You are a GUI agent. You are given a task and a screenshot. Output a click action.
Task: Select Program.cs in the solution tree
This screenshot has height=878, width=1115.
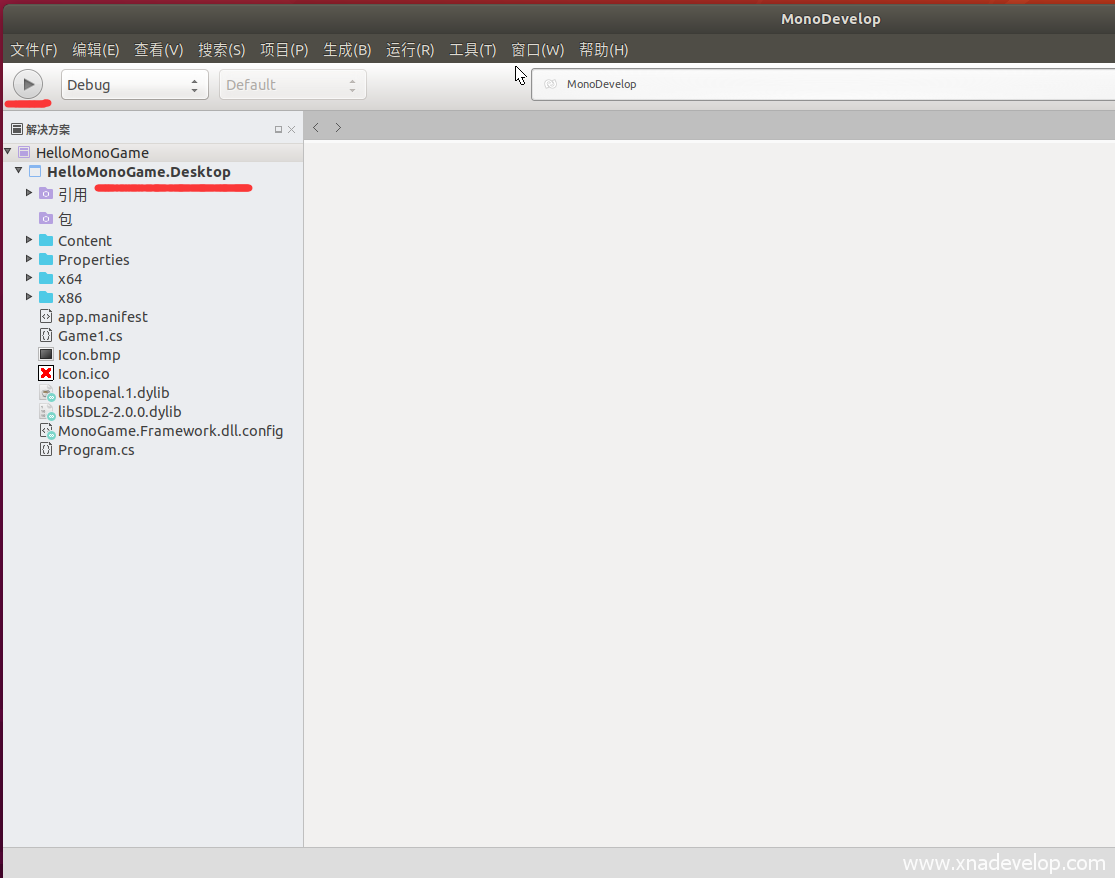coord(96,450)
